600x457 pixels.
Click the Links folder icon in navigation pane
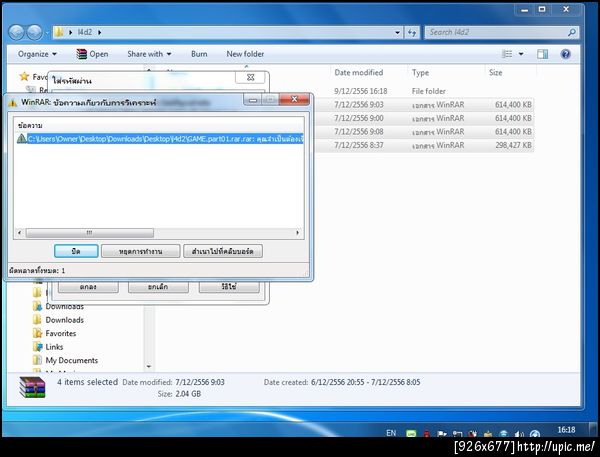[38, 347]
